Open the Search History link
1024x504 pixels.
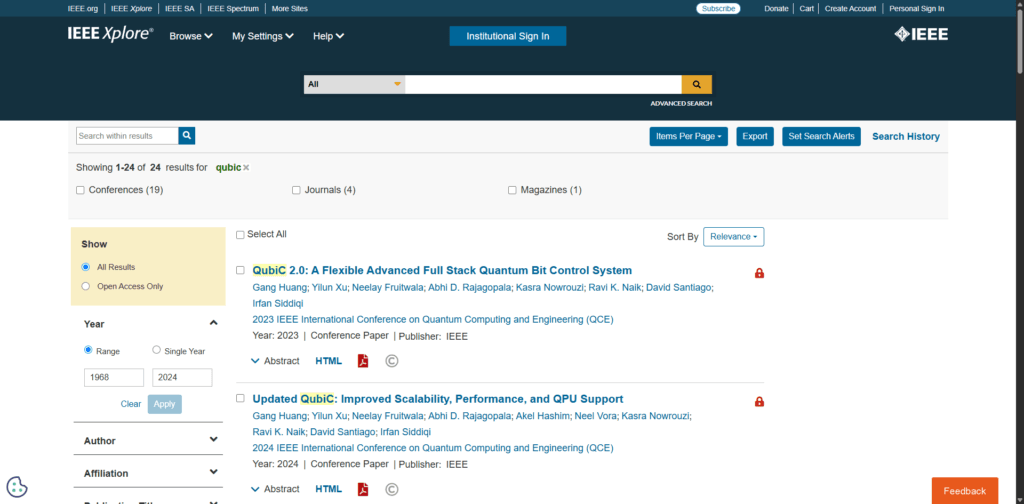point(906,136)
